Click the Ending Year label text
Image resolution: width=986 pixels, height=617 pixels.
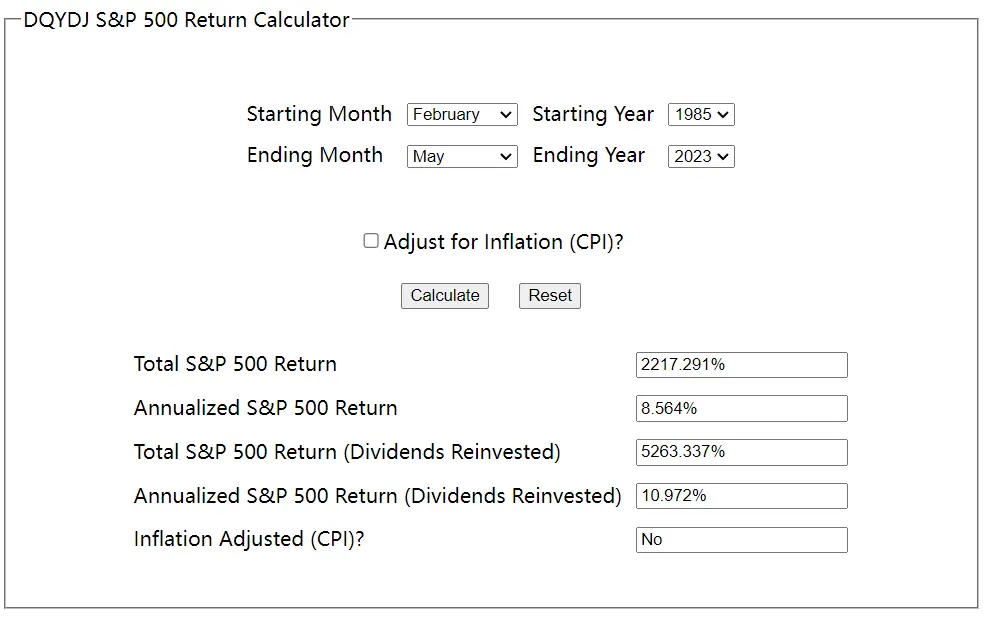coord(589,155)
